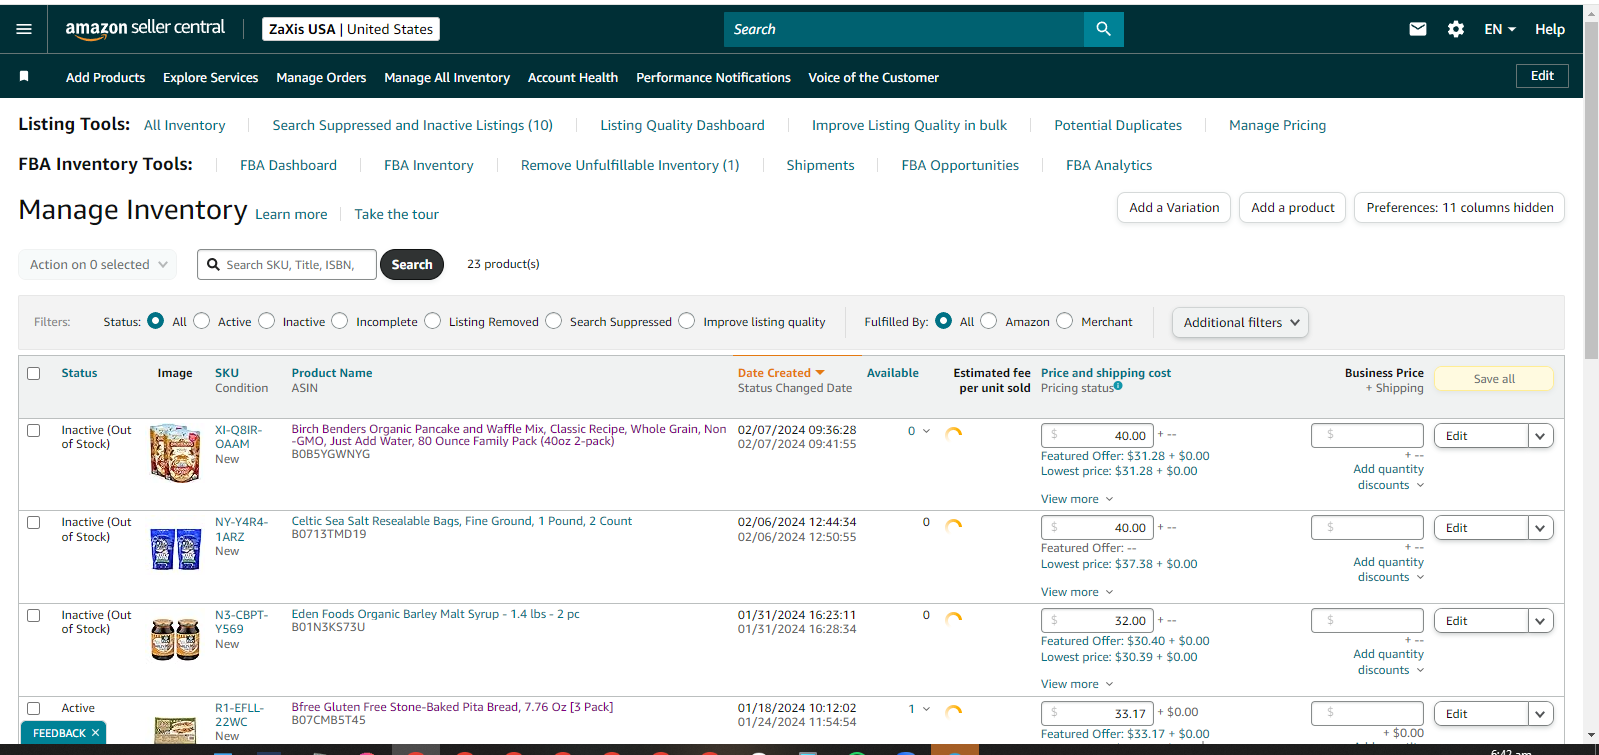Close the Feedback tab

(95, 733)
